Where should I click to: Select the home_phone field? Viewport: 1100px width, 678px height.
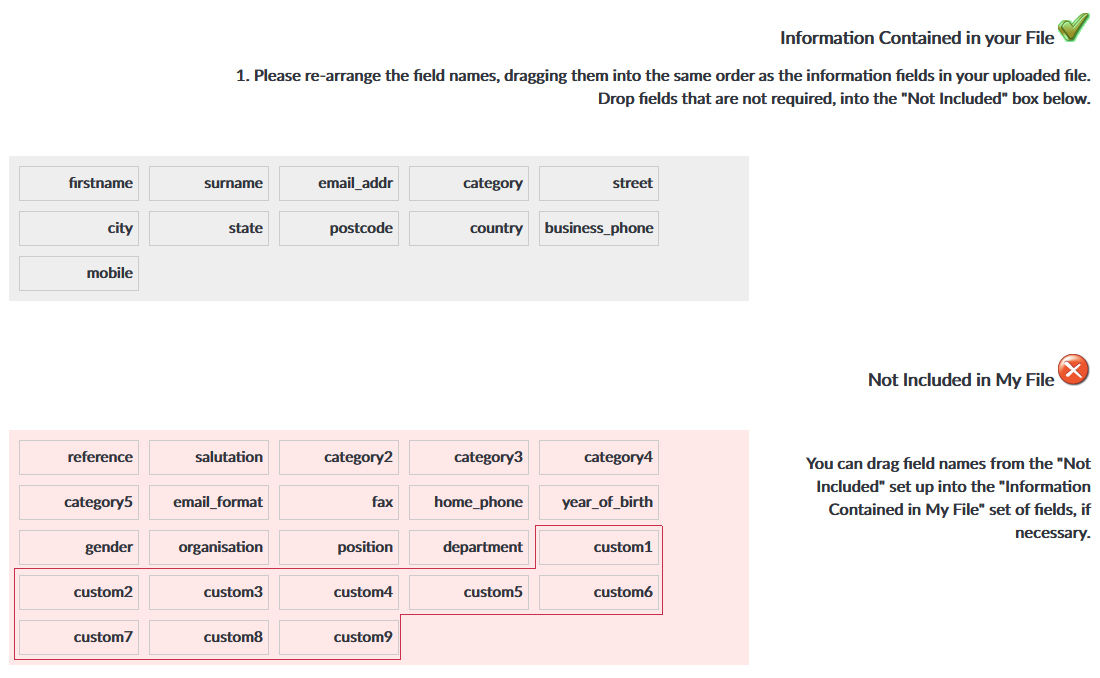point(469,502)
